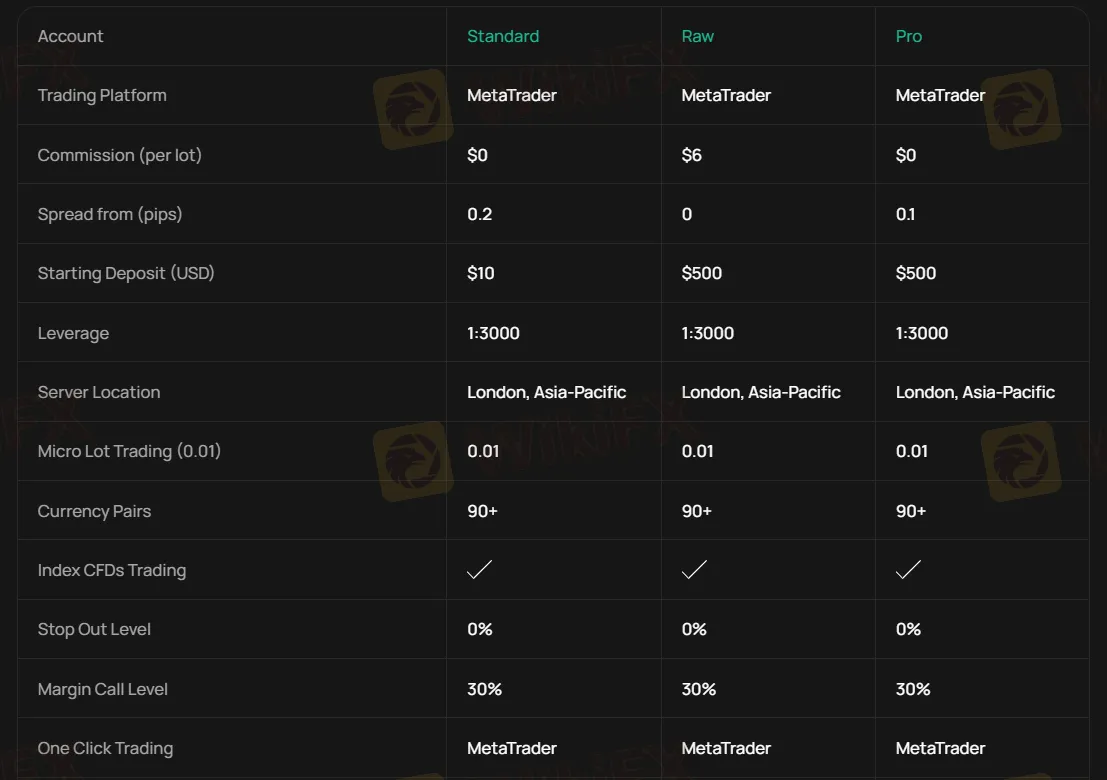Click the Pro column checkmark for Index CFDs
This screenshot has height=780, width=1107.
[x=908, y=570]
